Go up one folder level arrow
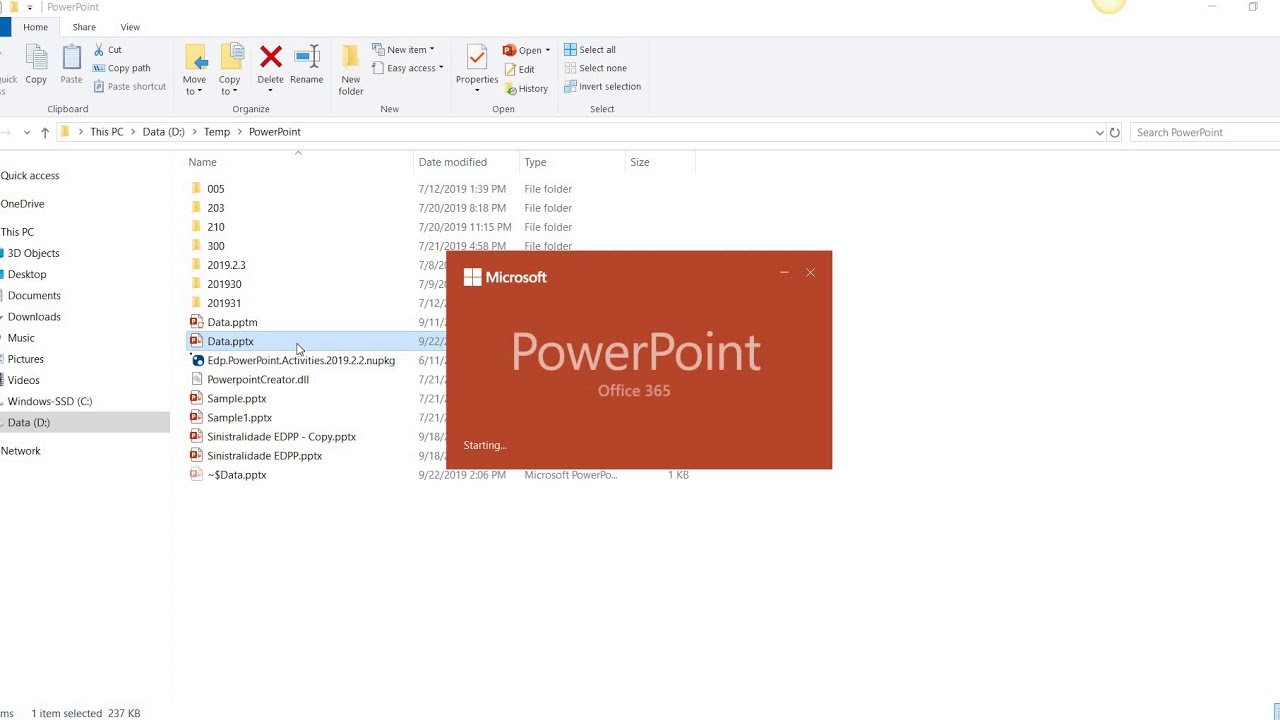1280x720 pixels. pyautogui.click(x=45, y=132)
